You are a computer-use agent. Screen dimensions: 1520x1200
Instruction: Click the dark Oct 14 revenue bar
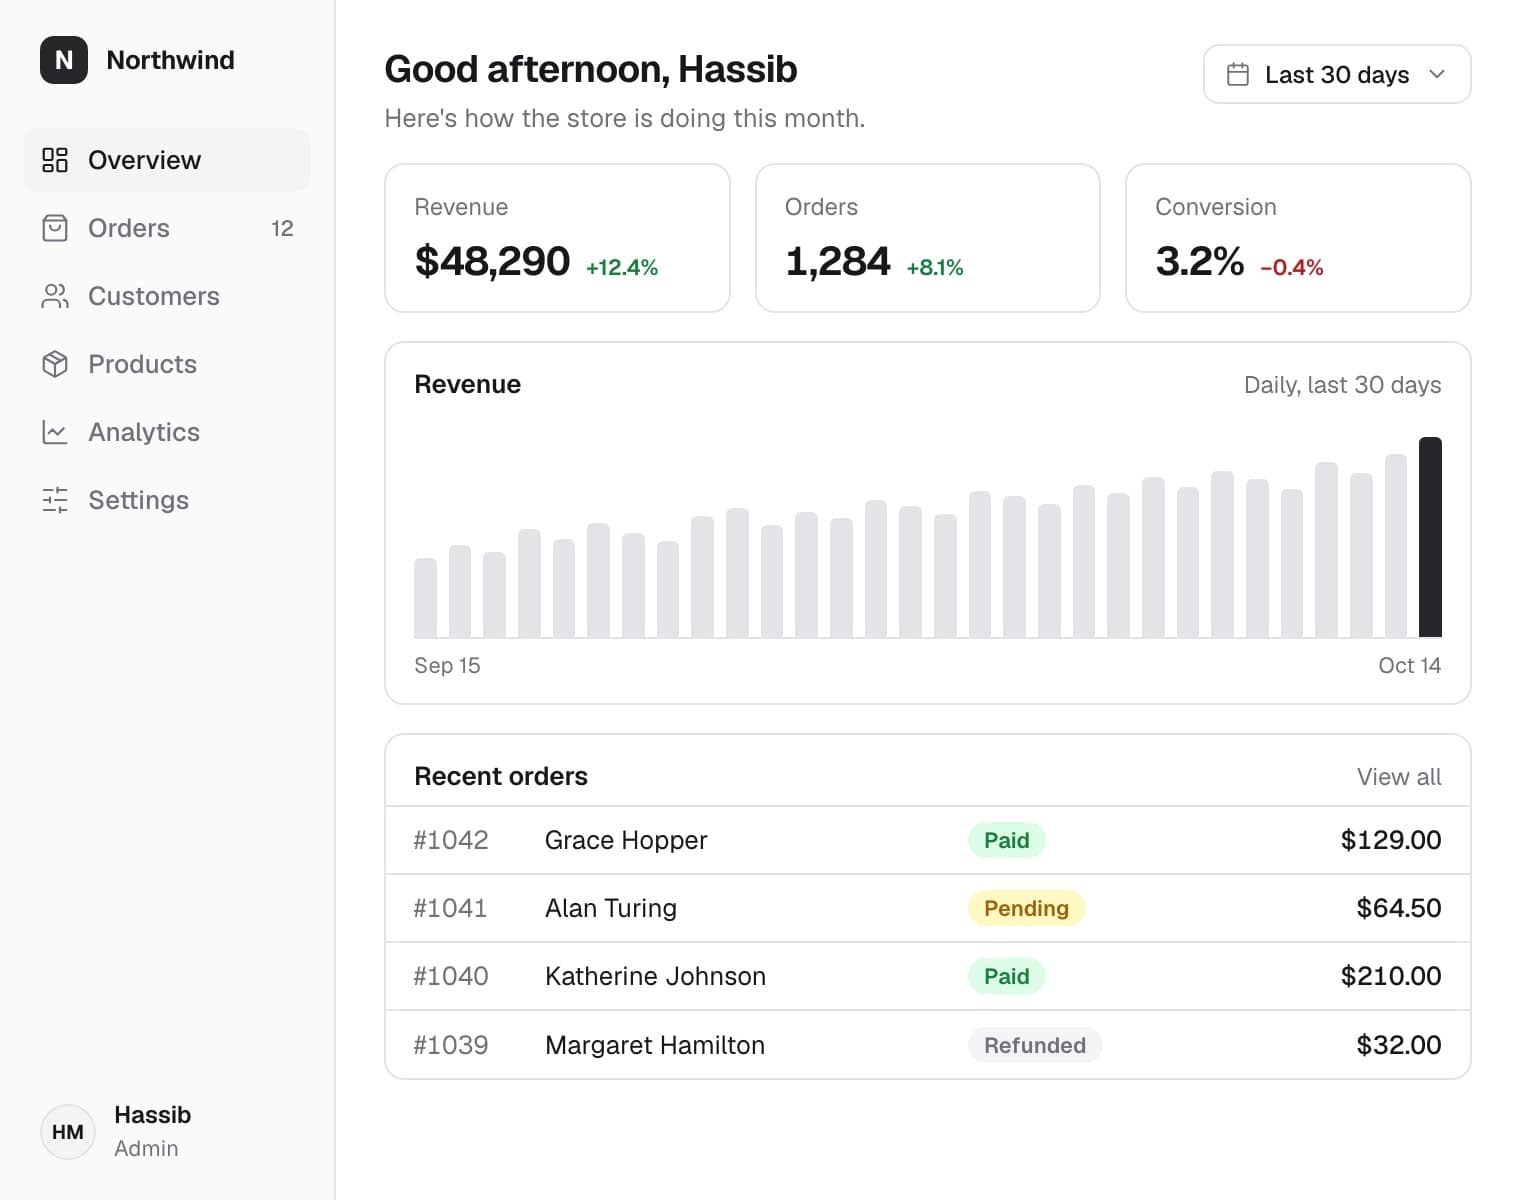[x=1430, y=537]
